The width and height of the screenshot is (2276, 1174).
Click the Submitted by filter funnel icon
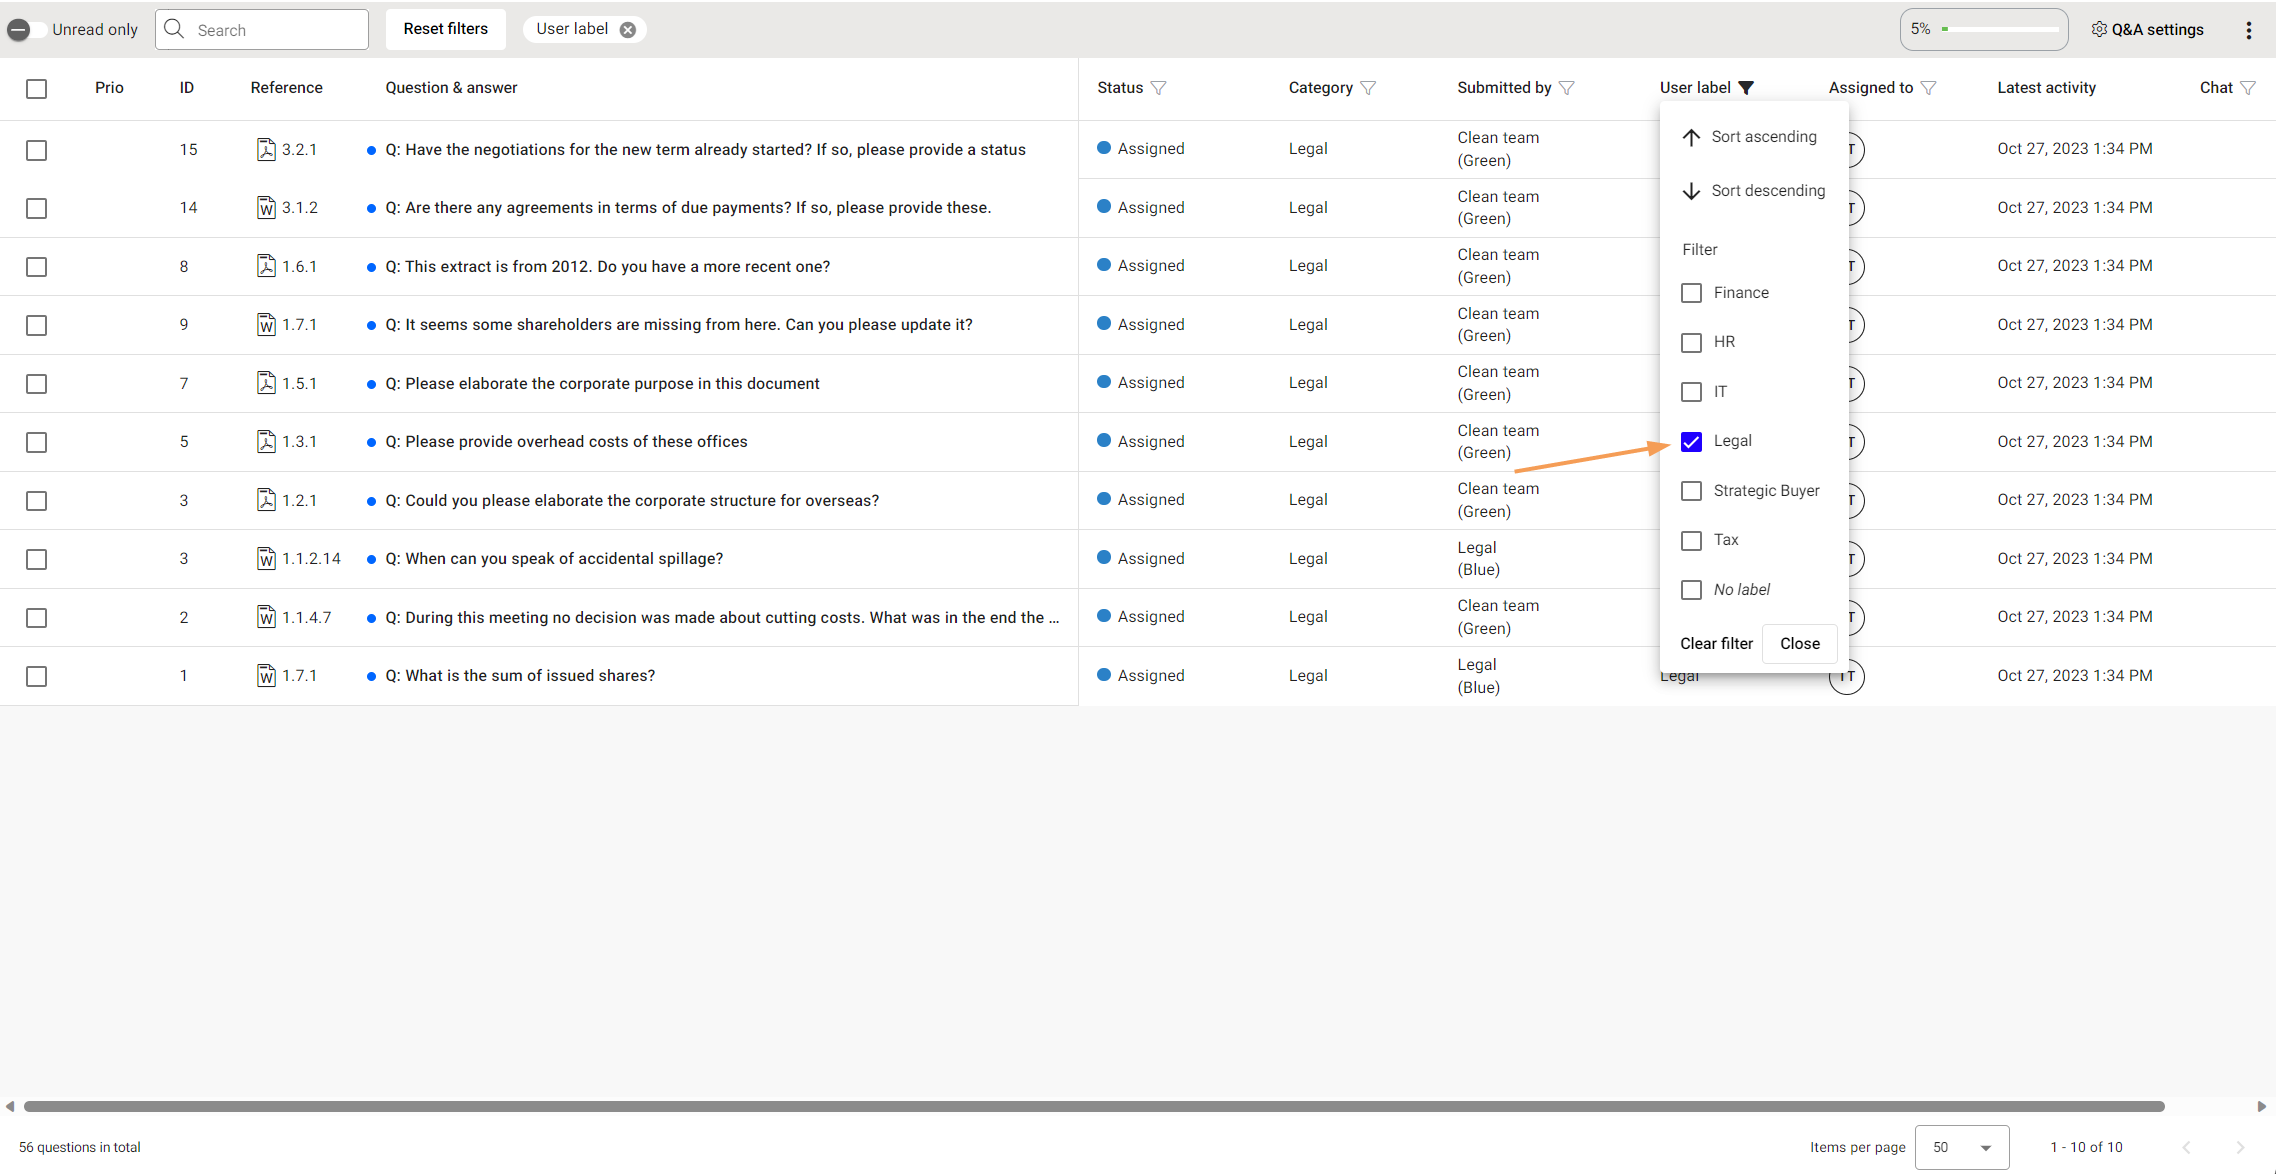click(x=1567, y=88)
